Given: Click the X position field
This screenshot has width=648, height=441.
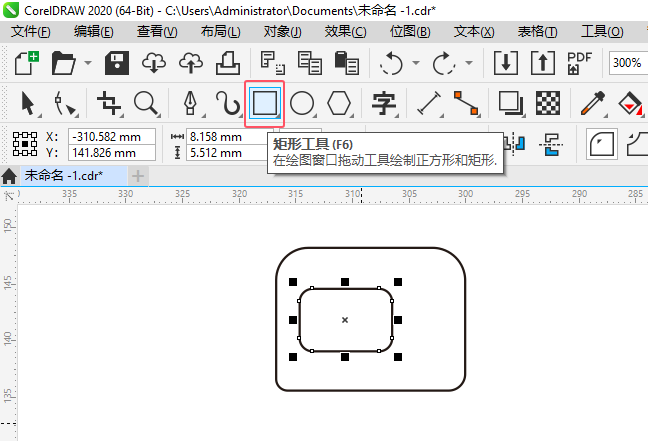Looking at the screenshot, I should tap(112, 136).
